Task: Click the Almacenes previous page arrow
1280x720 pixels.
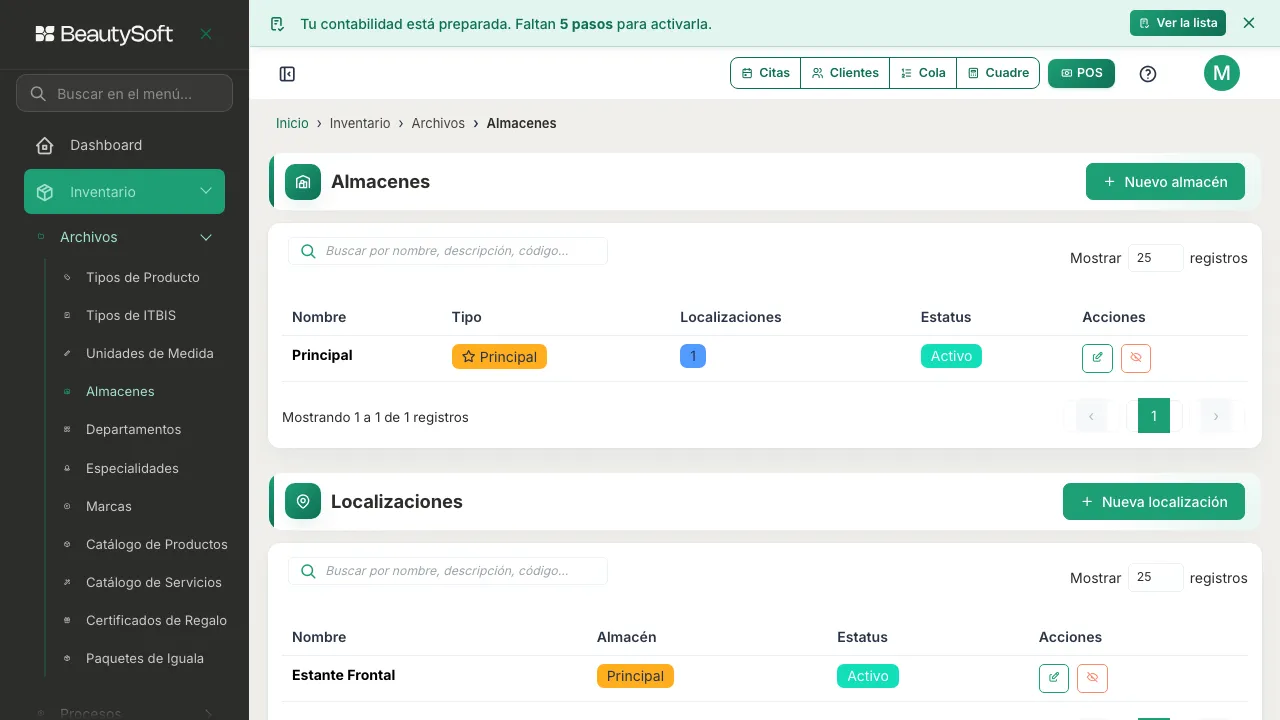Action: (x=1092, y=416)
